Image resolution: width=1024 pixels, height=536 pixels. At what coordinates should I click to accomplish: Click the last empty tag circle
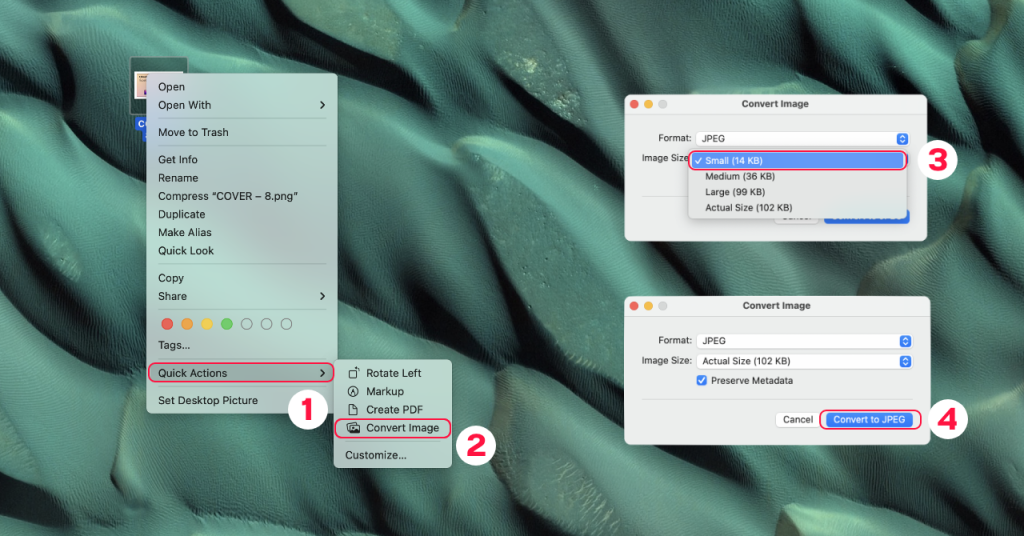pyautogui.click(x=286, y=324)
